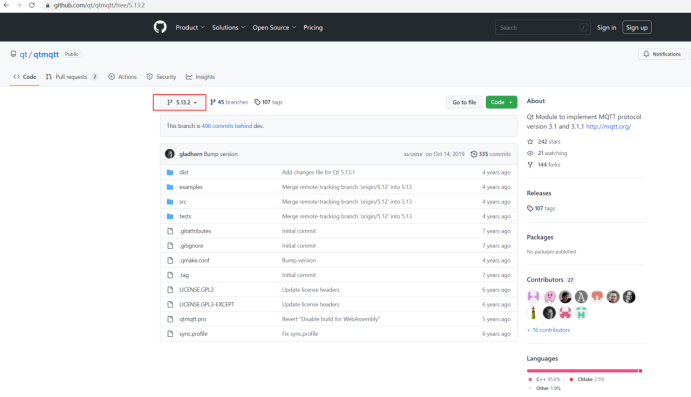Click the CMake language color dot

coord(572,379)
